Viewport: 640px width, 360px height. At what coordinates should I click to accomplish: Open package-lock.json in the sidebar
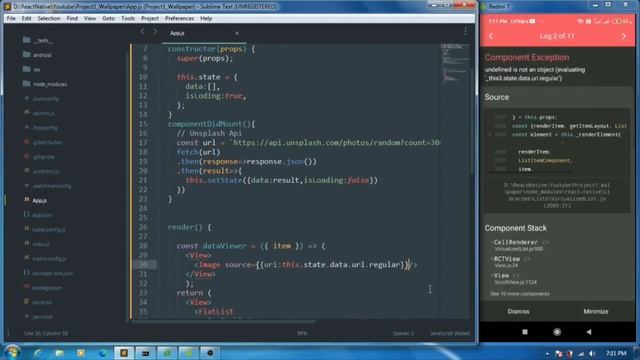[x=52, y=273]
